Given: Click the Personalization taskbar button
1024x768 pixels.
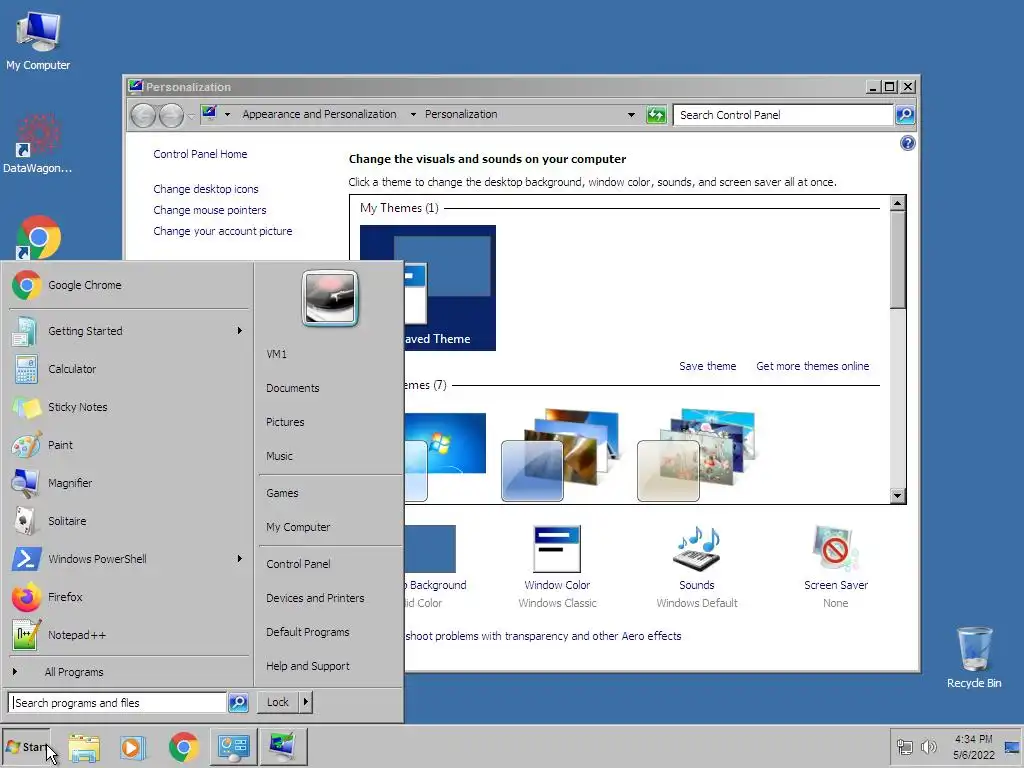Looking at the screenshot, I should pyautogui.click(x=283, y=746).
